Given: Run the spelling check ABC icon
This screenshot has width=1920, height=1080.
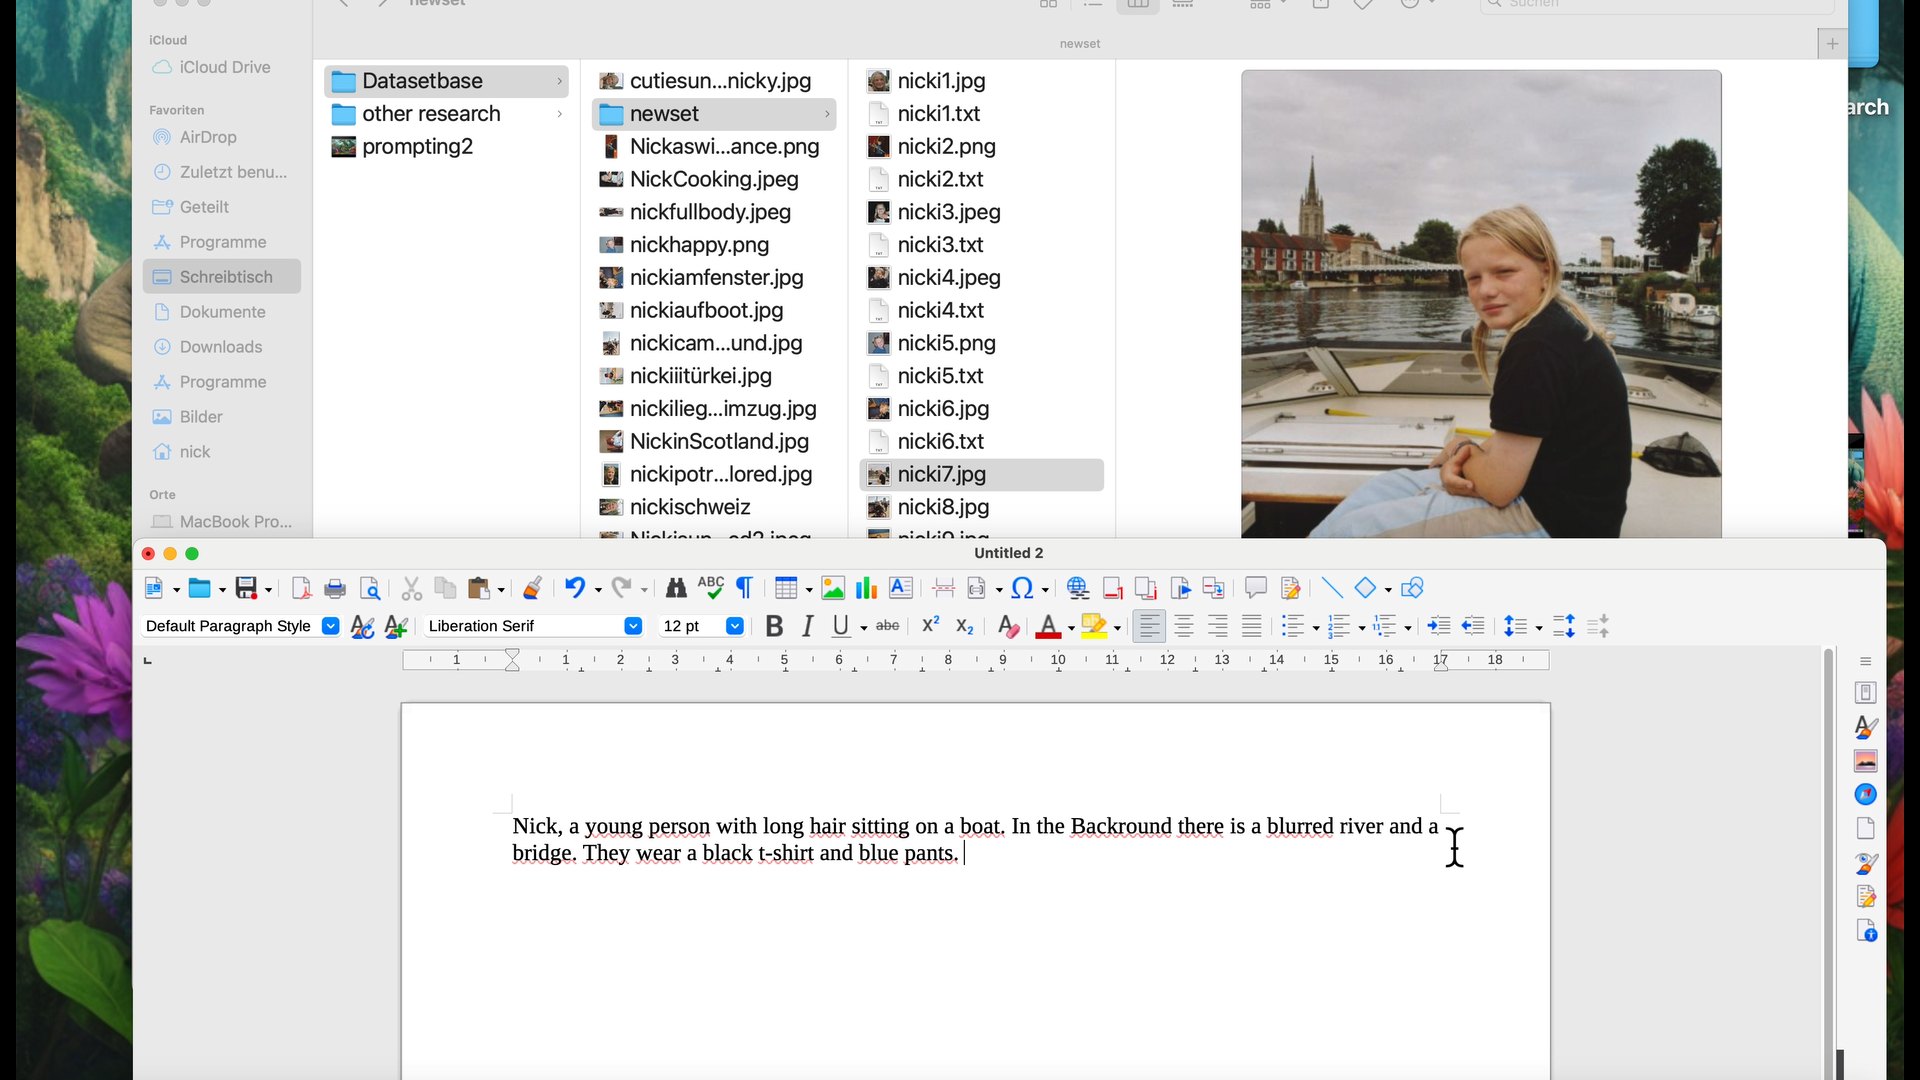Looking at the screenshot, I should [711, 588].
